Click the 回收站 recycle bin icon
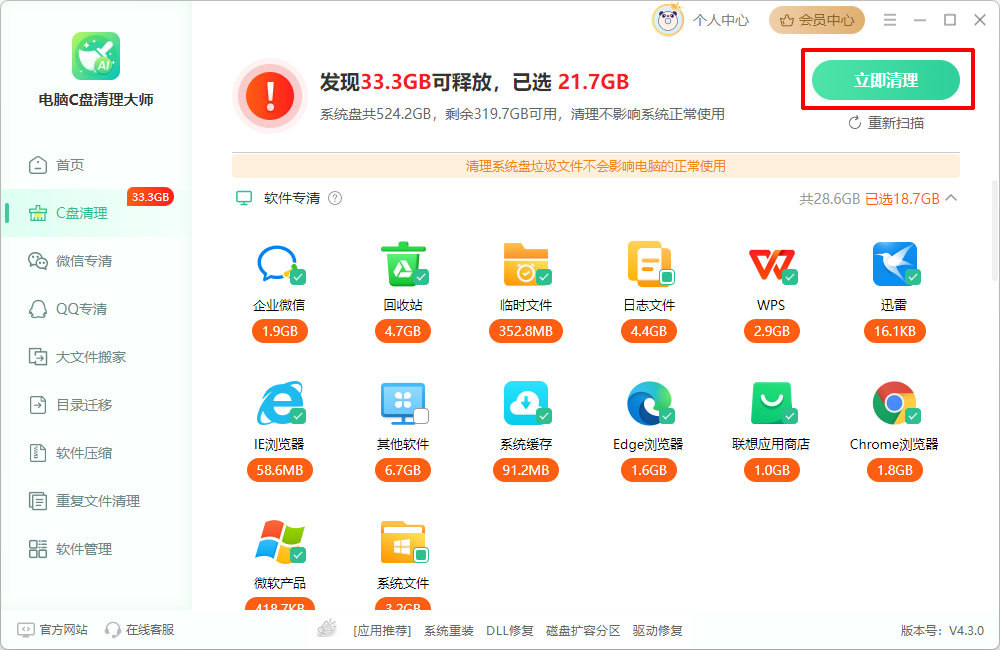This screenshot has width=1000, height=650. 404,263
